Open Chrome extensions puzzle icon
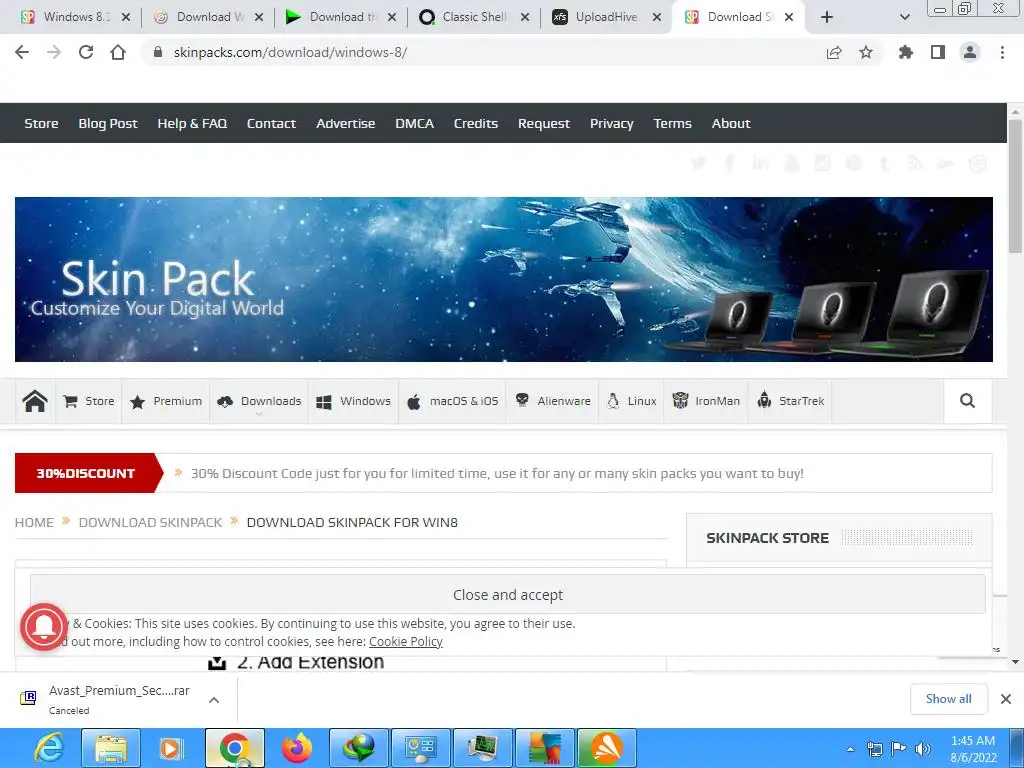The height and width of the screenshot is (768, 1024). 906,52
